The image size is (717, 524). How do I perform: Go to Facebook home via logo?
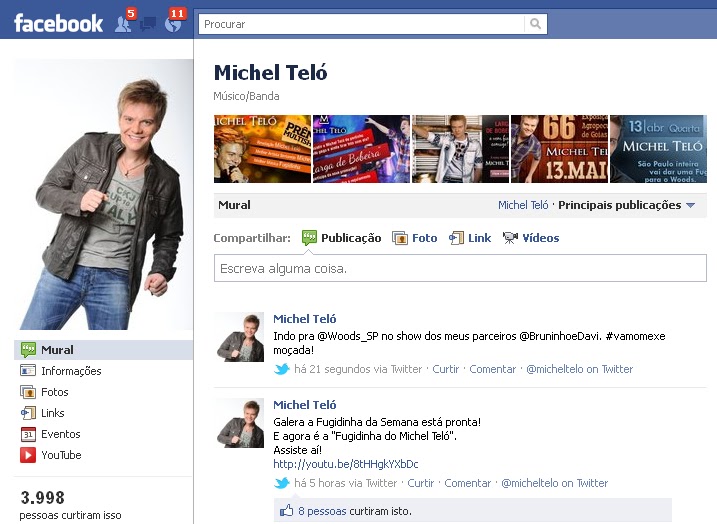point(59,23)
